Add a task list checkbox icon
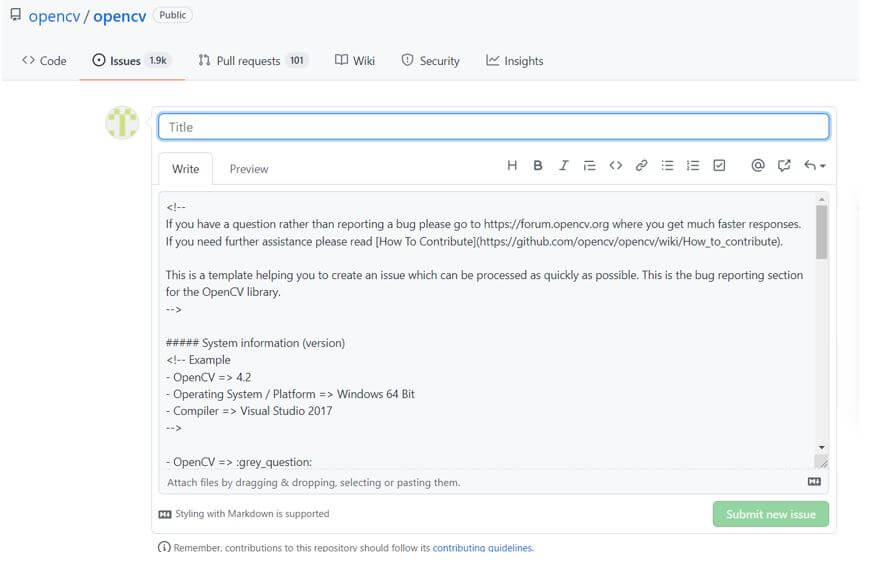The height and width of the screenshot is (573, 879). 719,165
